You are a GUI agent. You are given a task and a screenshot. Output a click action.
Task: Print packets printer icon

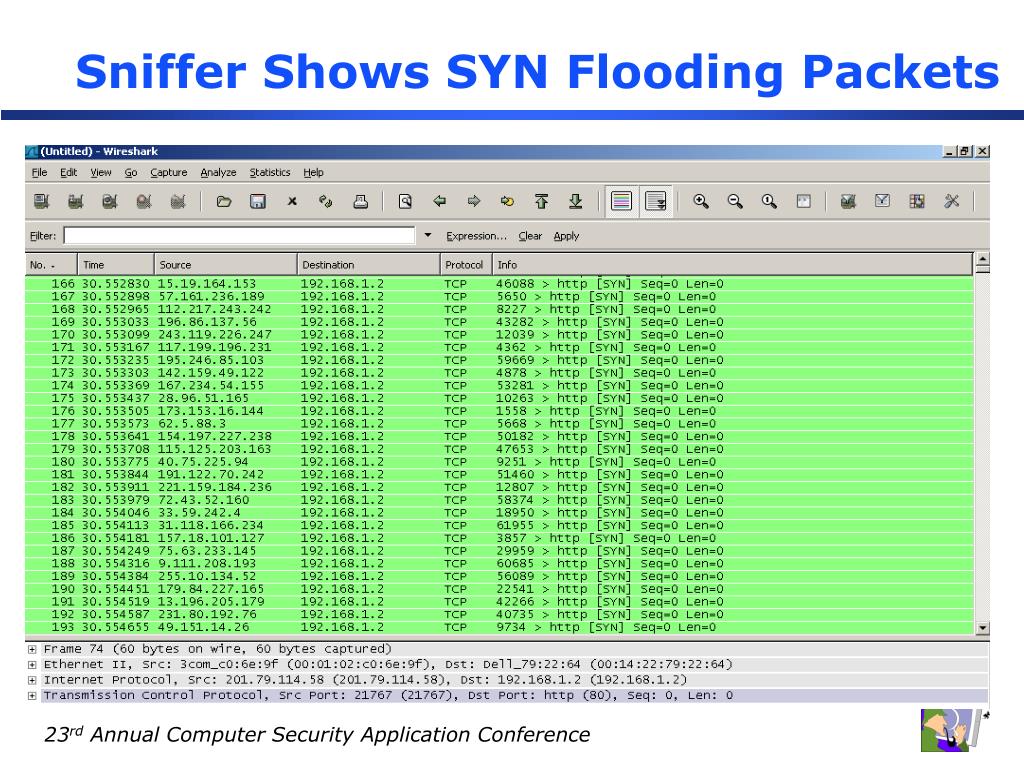point(360,201)
